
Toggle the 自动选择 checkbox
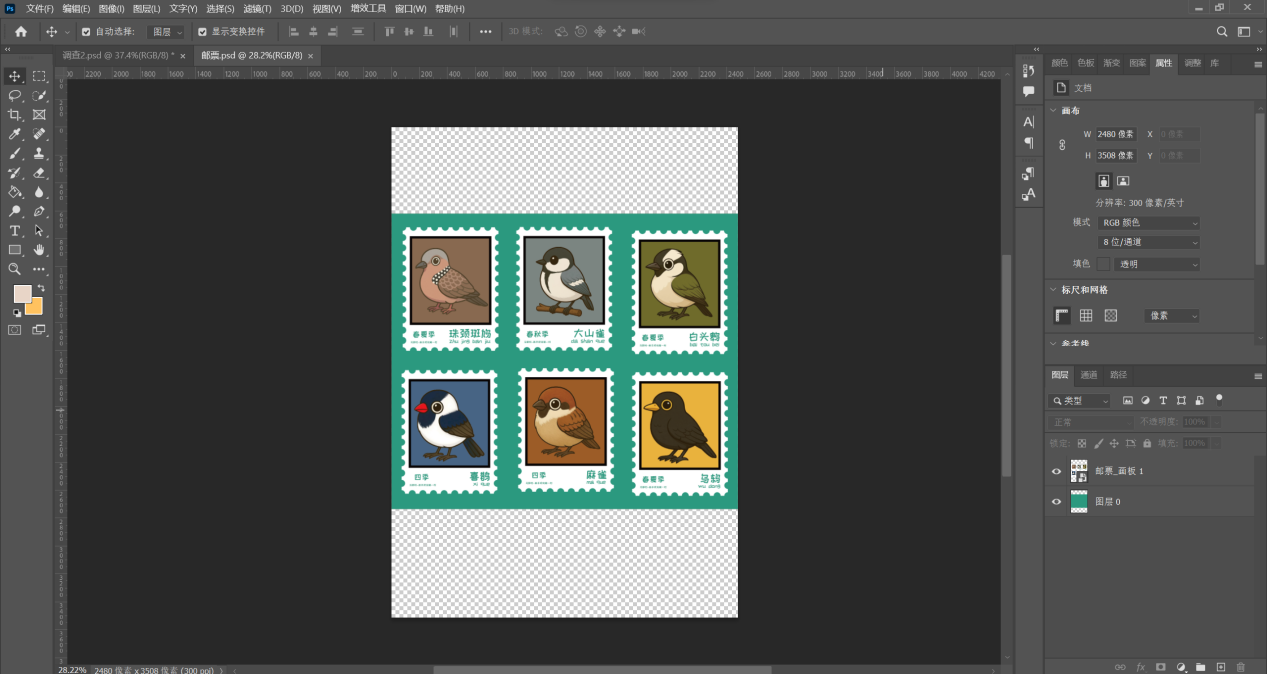tap(85, 31)
